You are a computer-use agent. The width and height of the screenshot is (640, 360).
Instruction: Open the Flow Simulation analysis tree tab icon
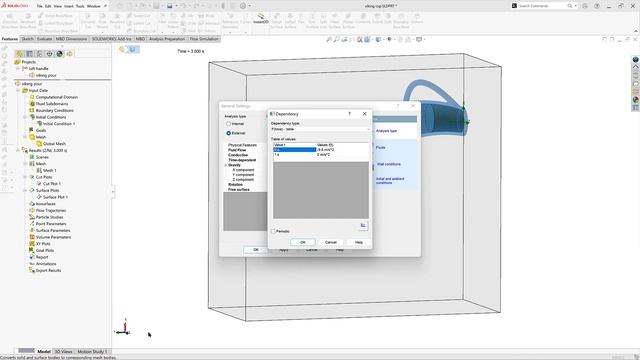click(x=69, y=53)
